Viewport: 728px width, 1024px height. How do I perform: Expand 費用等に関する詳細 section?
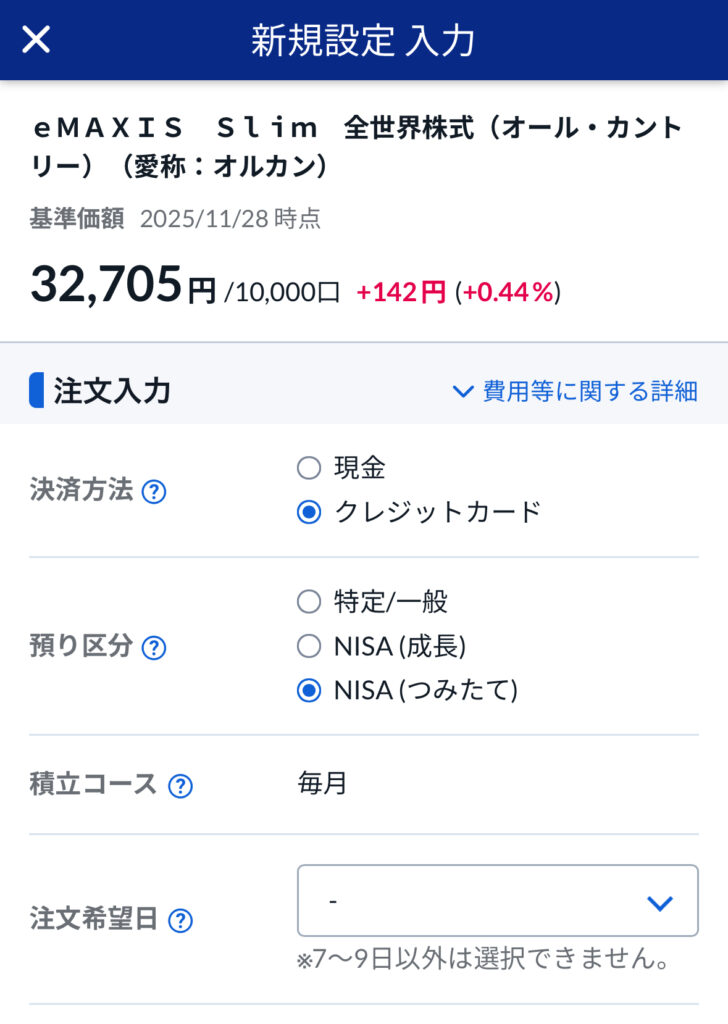tap(575, 391)
